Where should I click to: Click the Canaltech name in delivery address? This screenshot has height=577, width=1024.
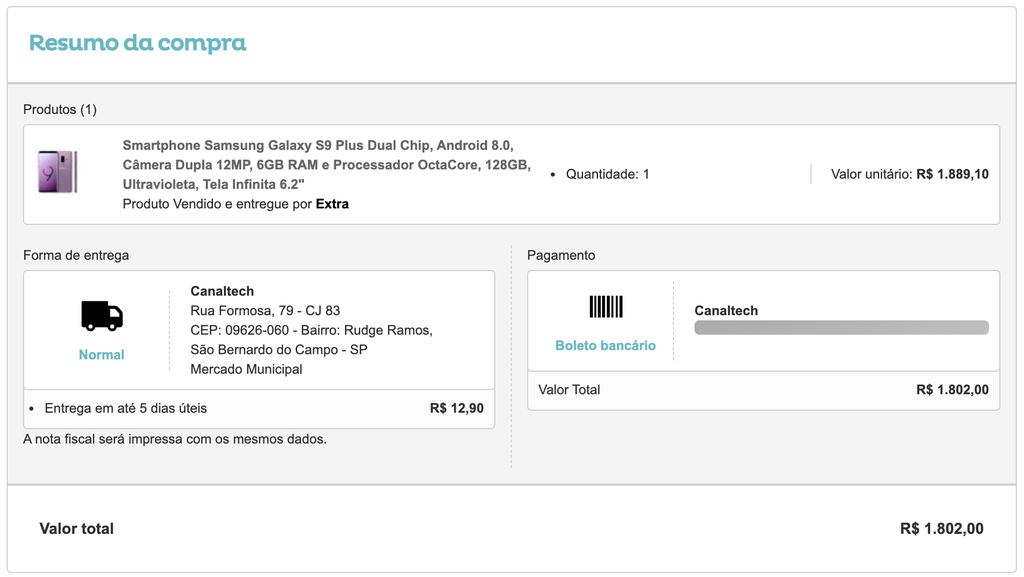[x=222, y=291]
